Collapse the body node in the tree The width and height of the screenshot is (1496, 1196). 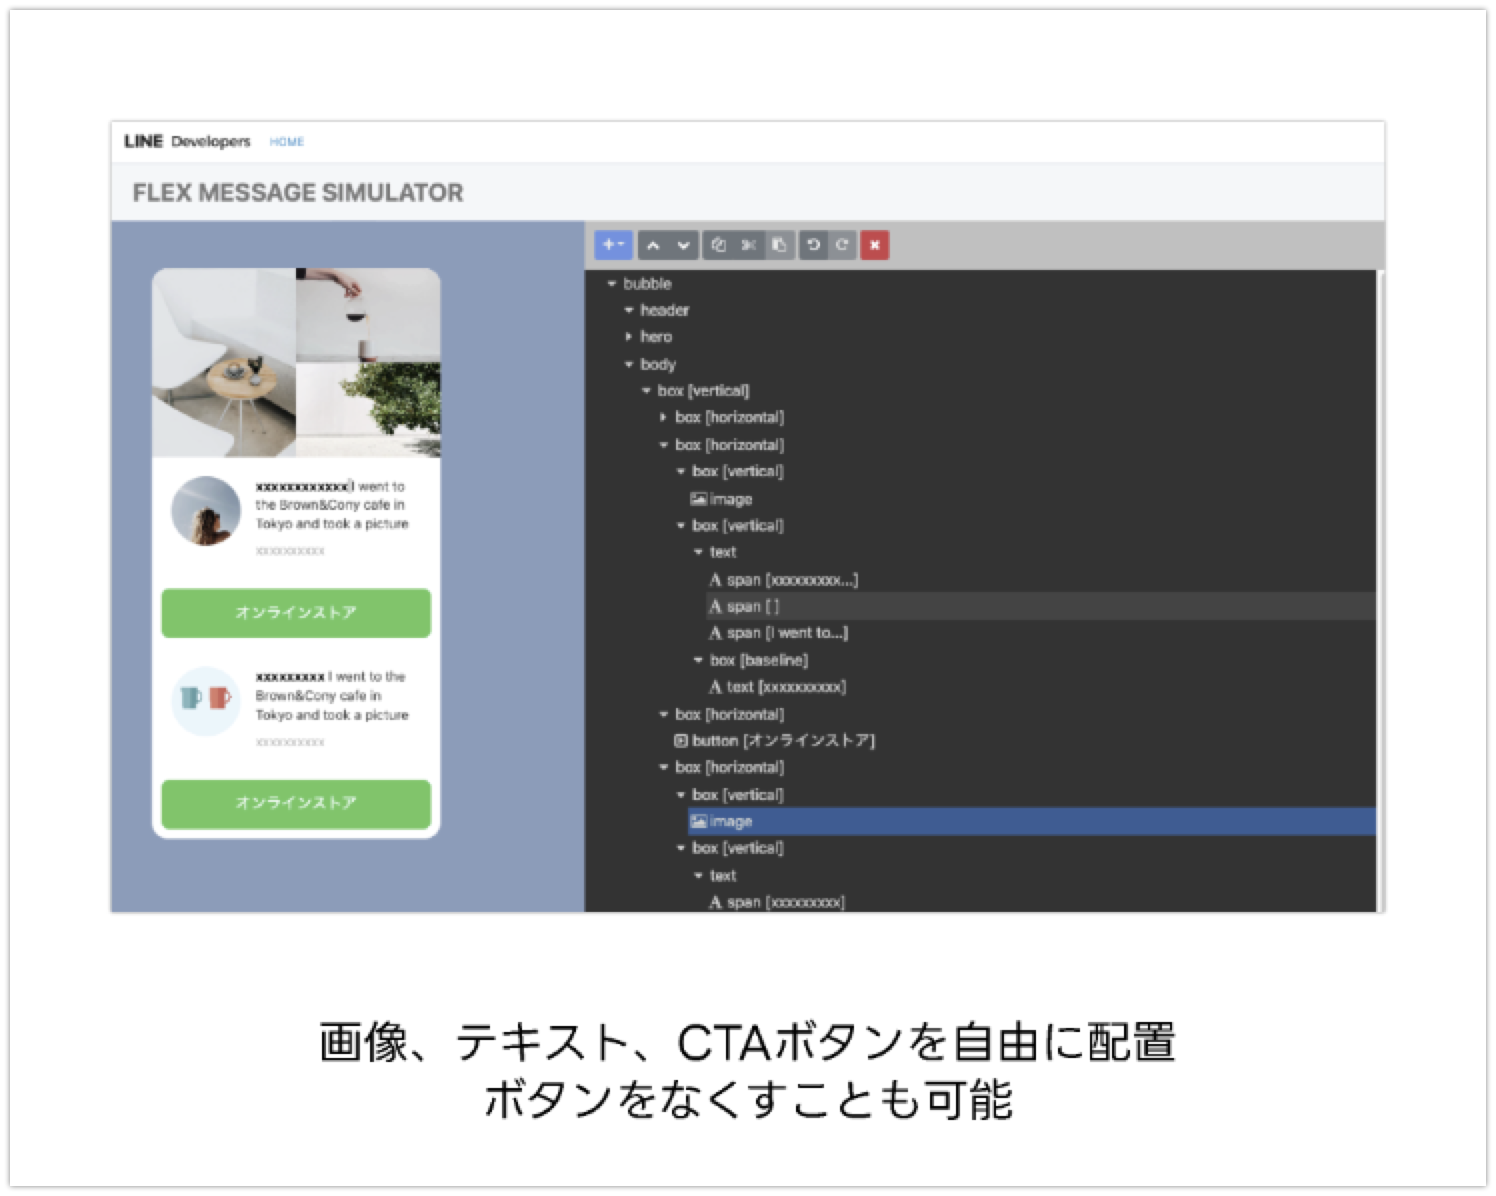coord(627,364)
